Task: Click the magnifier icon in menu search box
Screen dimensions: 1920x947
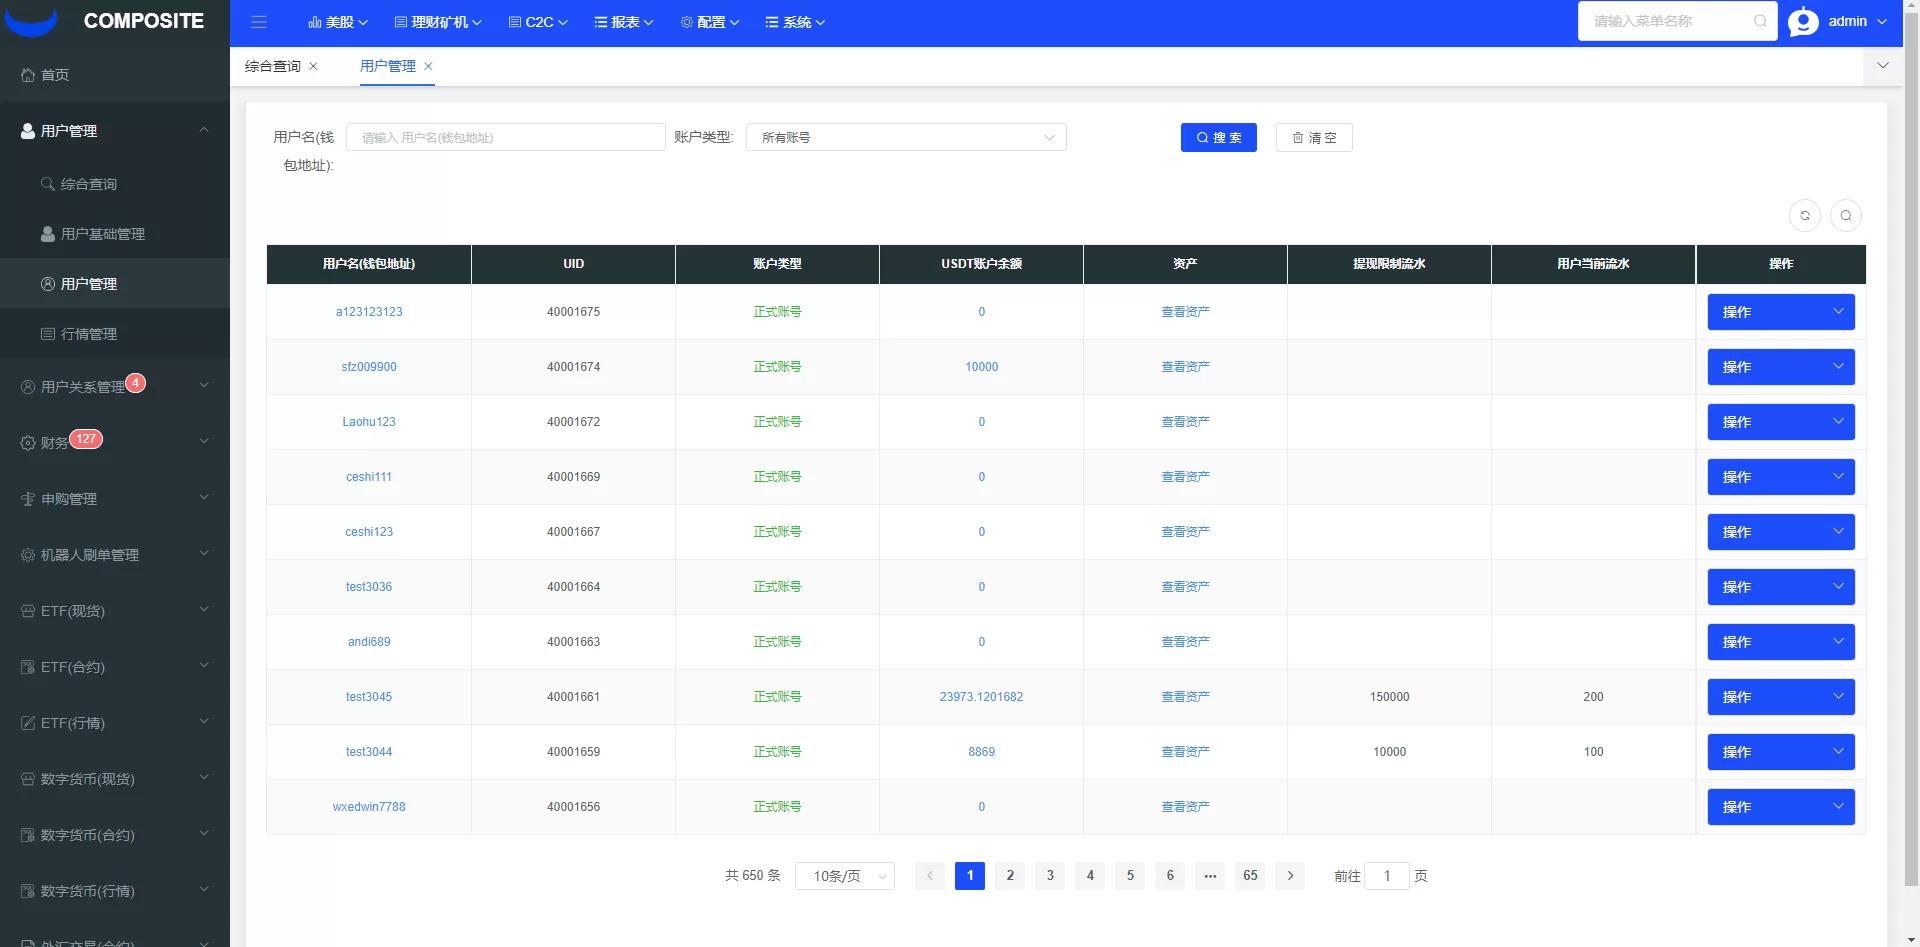Action: [1760, 21]
